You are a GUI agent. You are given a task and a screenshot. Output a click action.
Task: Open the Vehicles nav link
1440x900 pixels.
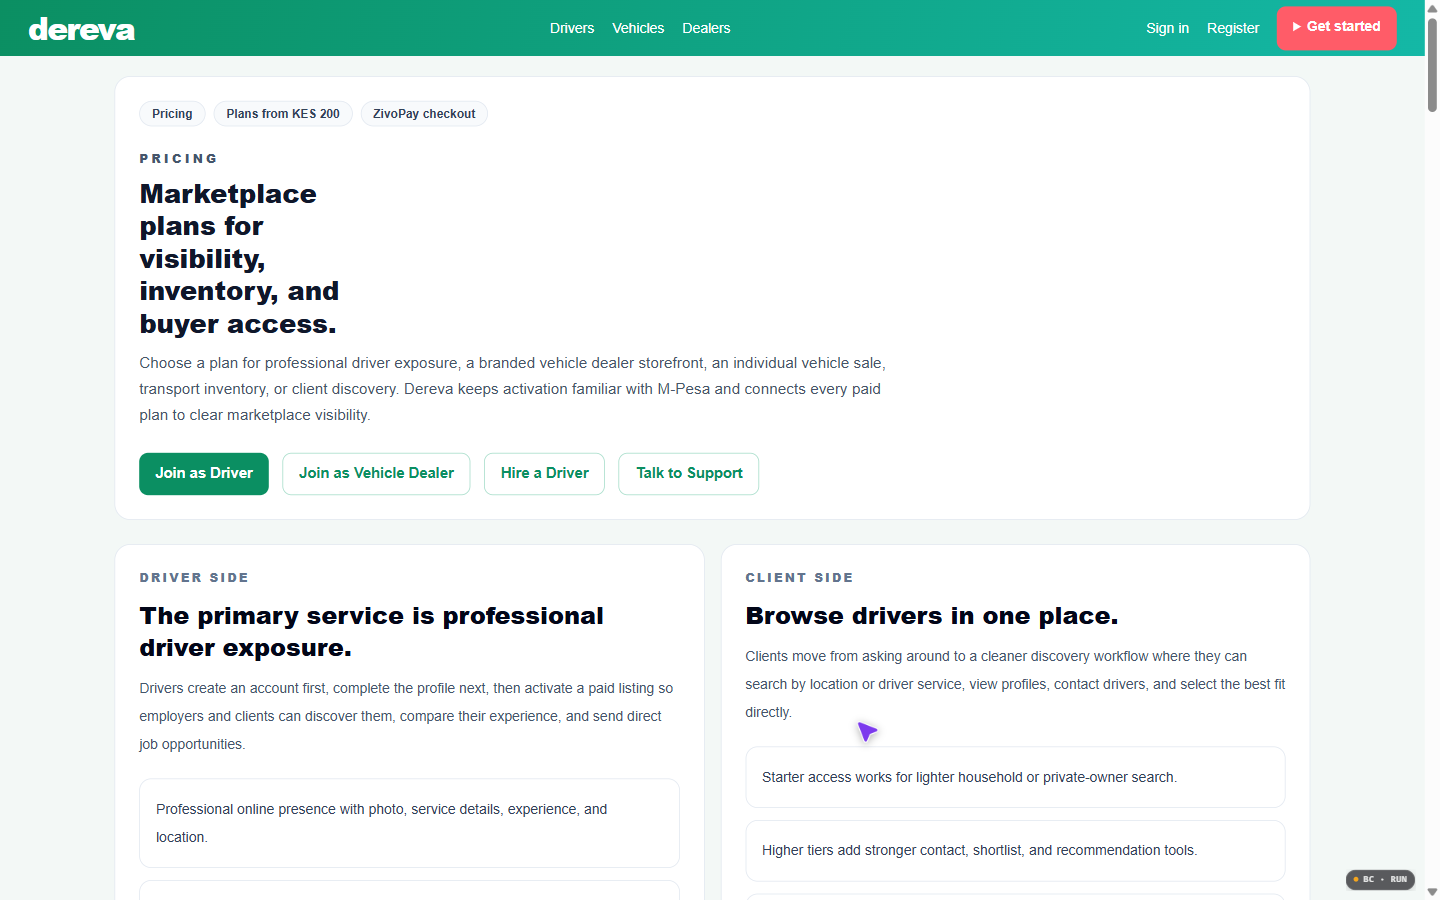[x=638, y=28]
